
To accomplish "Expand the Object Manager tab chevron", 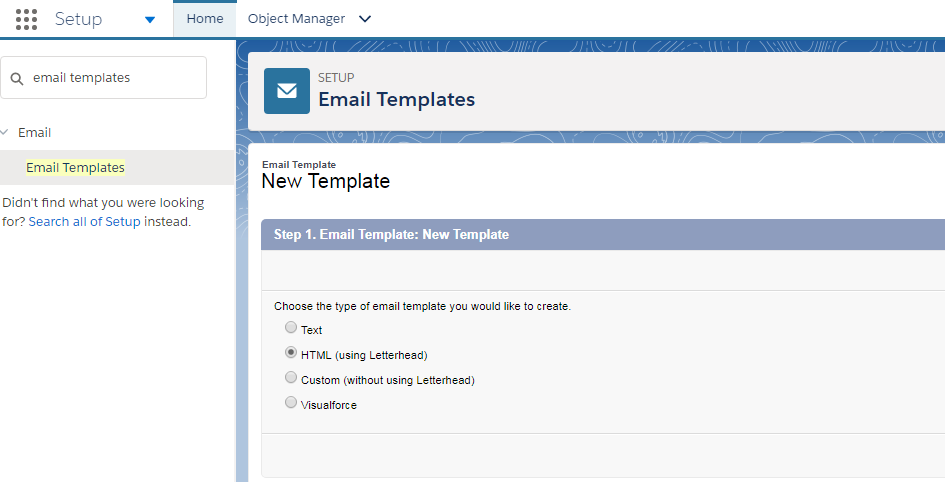I will coord(365,19).
